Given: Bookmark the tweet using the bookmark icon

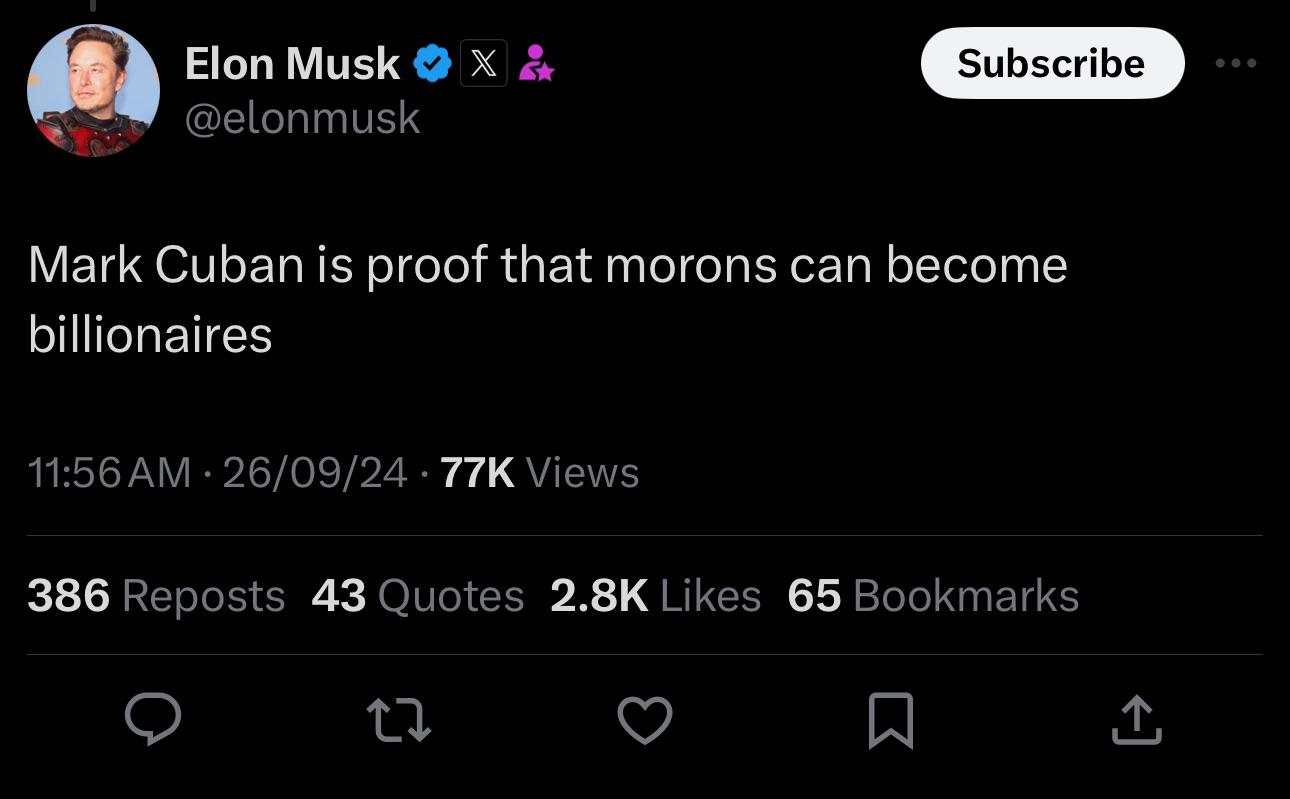Looking at the screenshot, I should pos(891,720).
